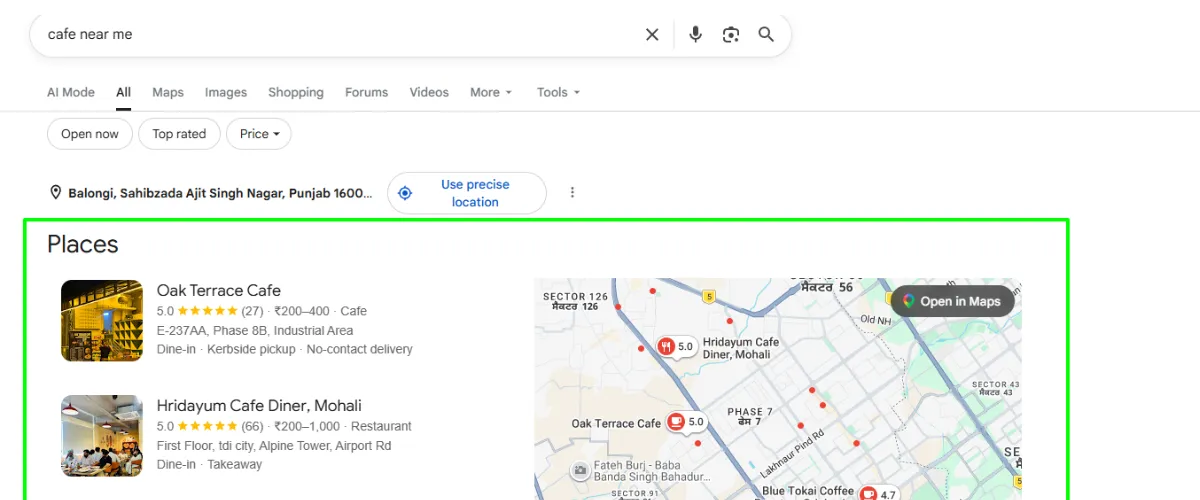This screenshot has width=1200, height=500.
Task: Click the five-star rating of Hridayum Cafe Diner
Action: pyautogui.click(x=207, y=426)
